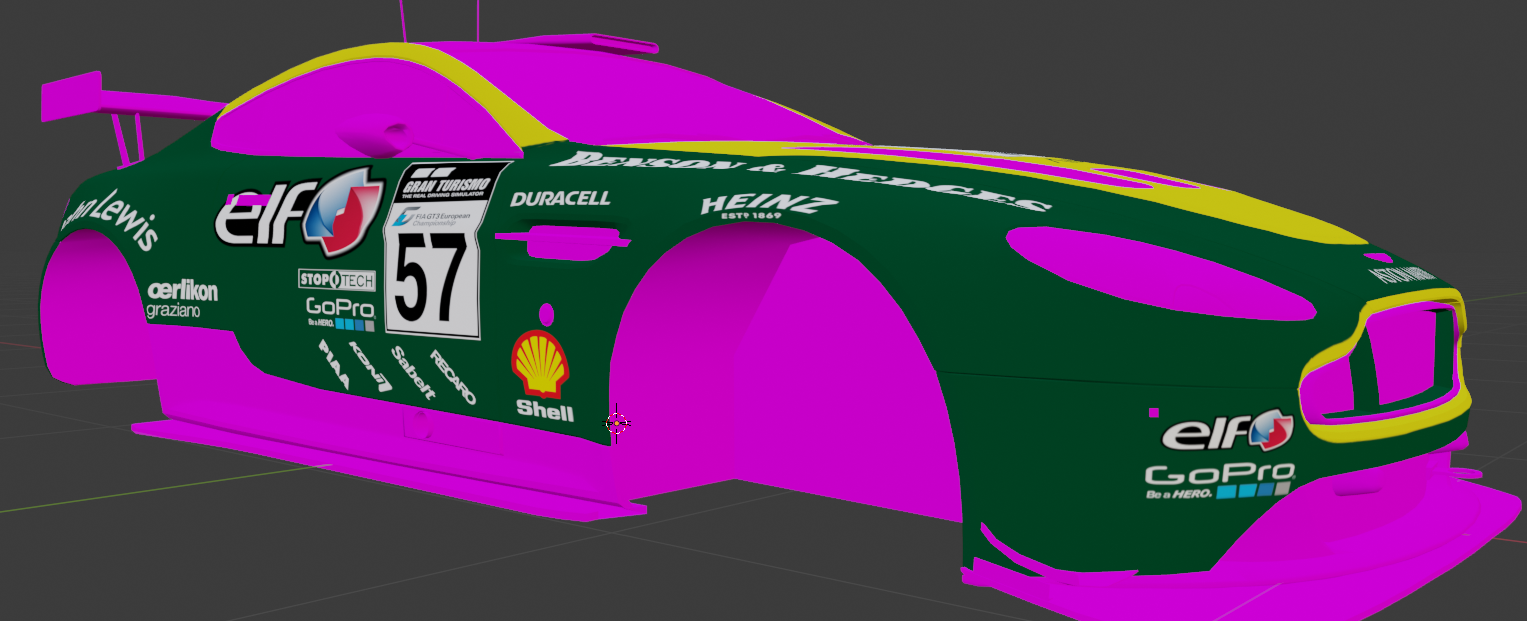This screenshot has width=1527, height=621.
Task: Click the large elf logo on the rear quarter
Action: tap(299, 211)
